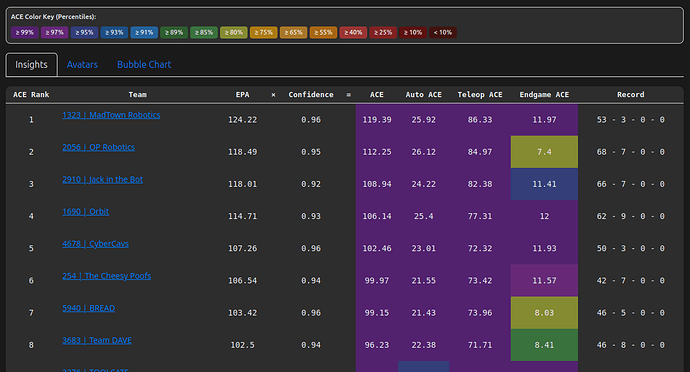Click the ≥ 99% purple color key swatch
The image size is (690, 372).
(x=25, y=33)
